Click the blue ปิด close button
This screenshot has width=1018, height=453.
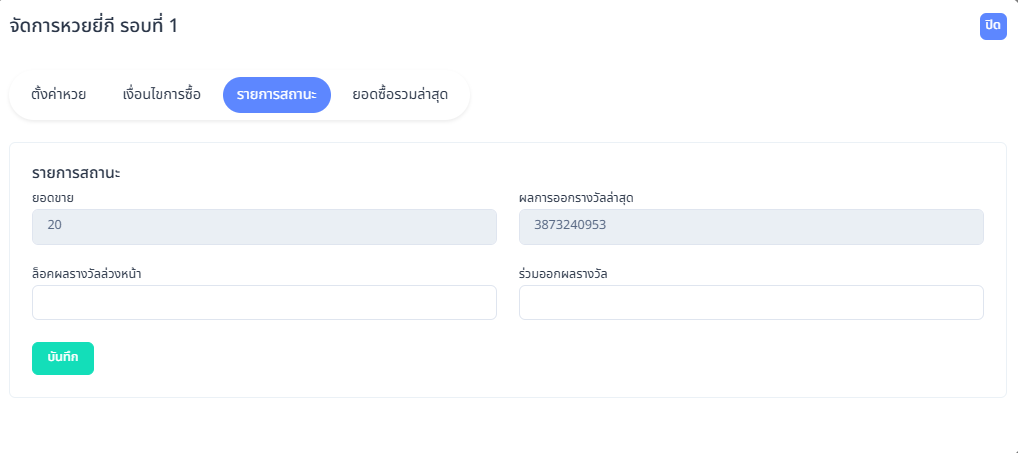click(x=992, y=26)
